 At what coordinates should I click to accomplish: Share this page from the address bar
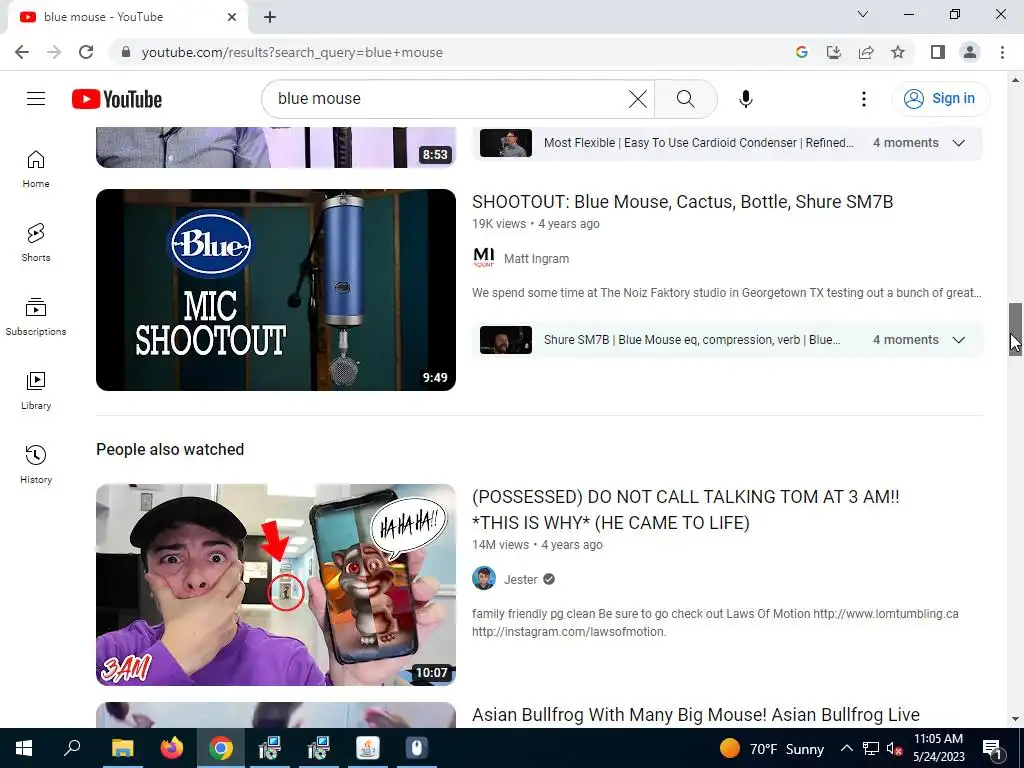click(866, 52)
